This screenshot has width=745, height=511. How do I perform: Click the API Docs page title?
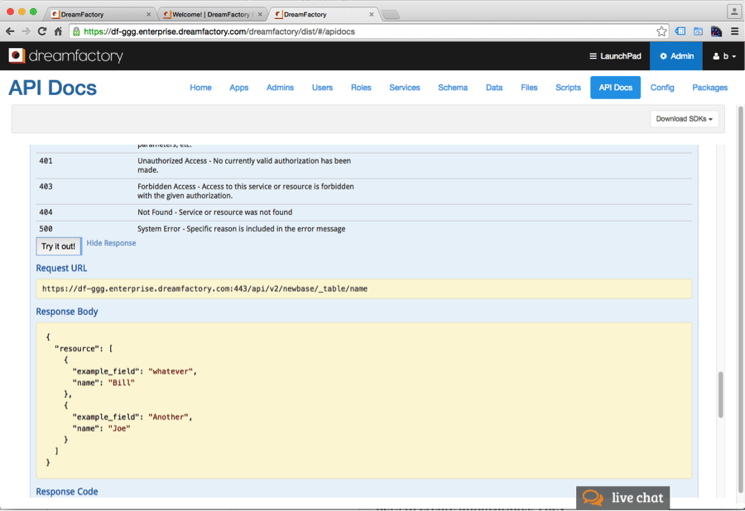[x=52, y=88]
